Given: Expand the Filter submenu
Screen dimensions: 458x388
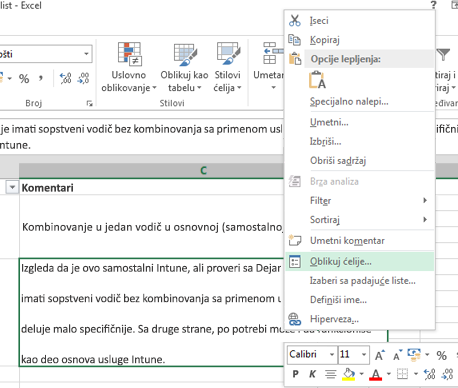Looking at the screenshot, I should click(425, 200).
